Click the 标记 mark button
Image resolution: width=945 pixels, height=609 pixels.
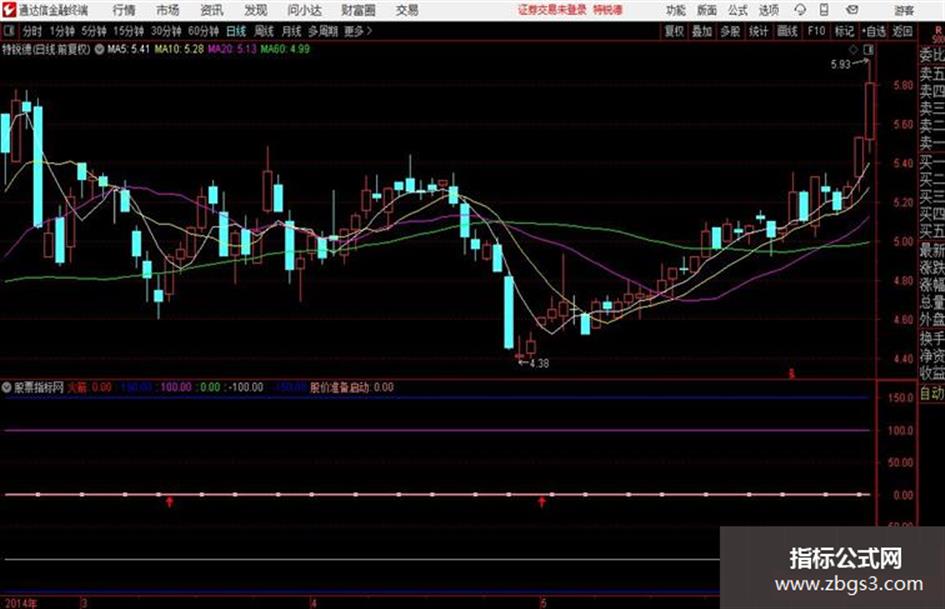pos(844,31)
